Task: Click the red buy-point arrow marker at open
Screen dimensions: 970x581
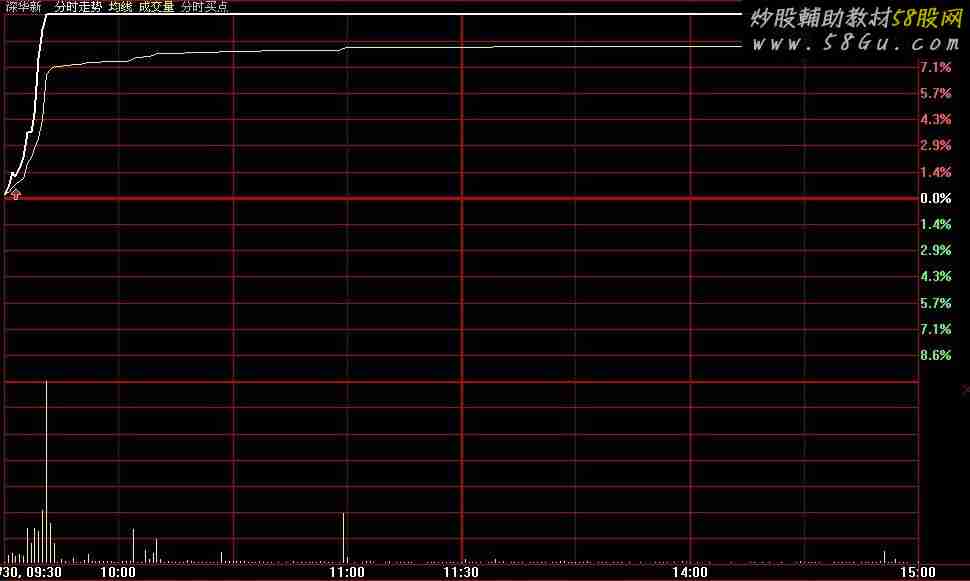Action: pos(15,196)
